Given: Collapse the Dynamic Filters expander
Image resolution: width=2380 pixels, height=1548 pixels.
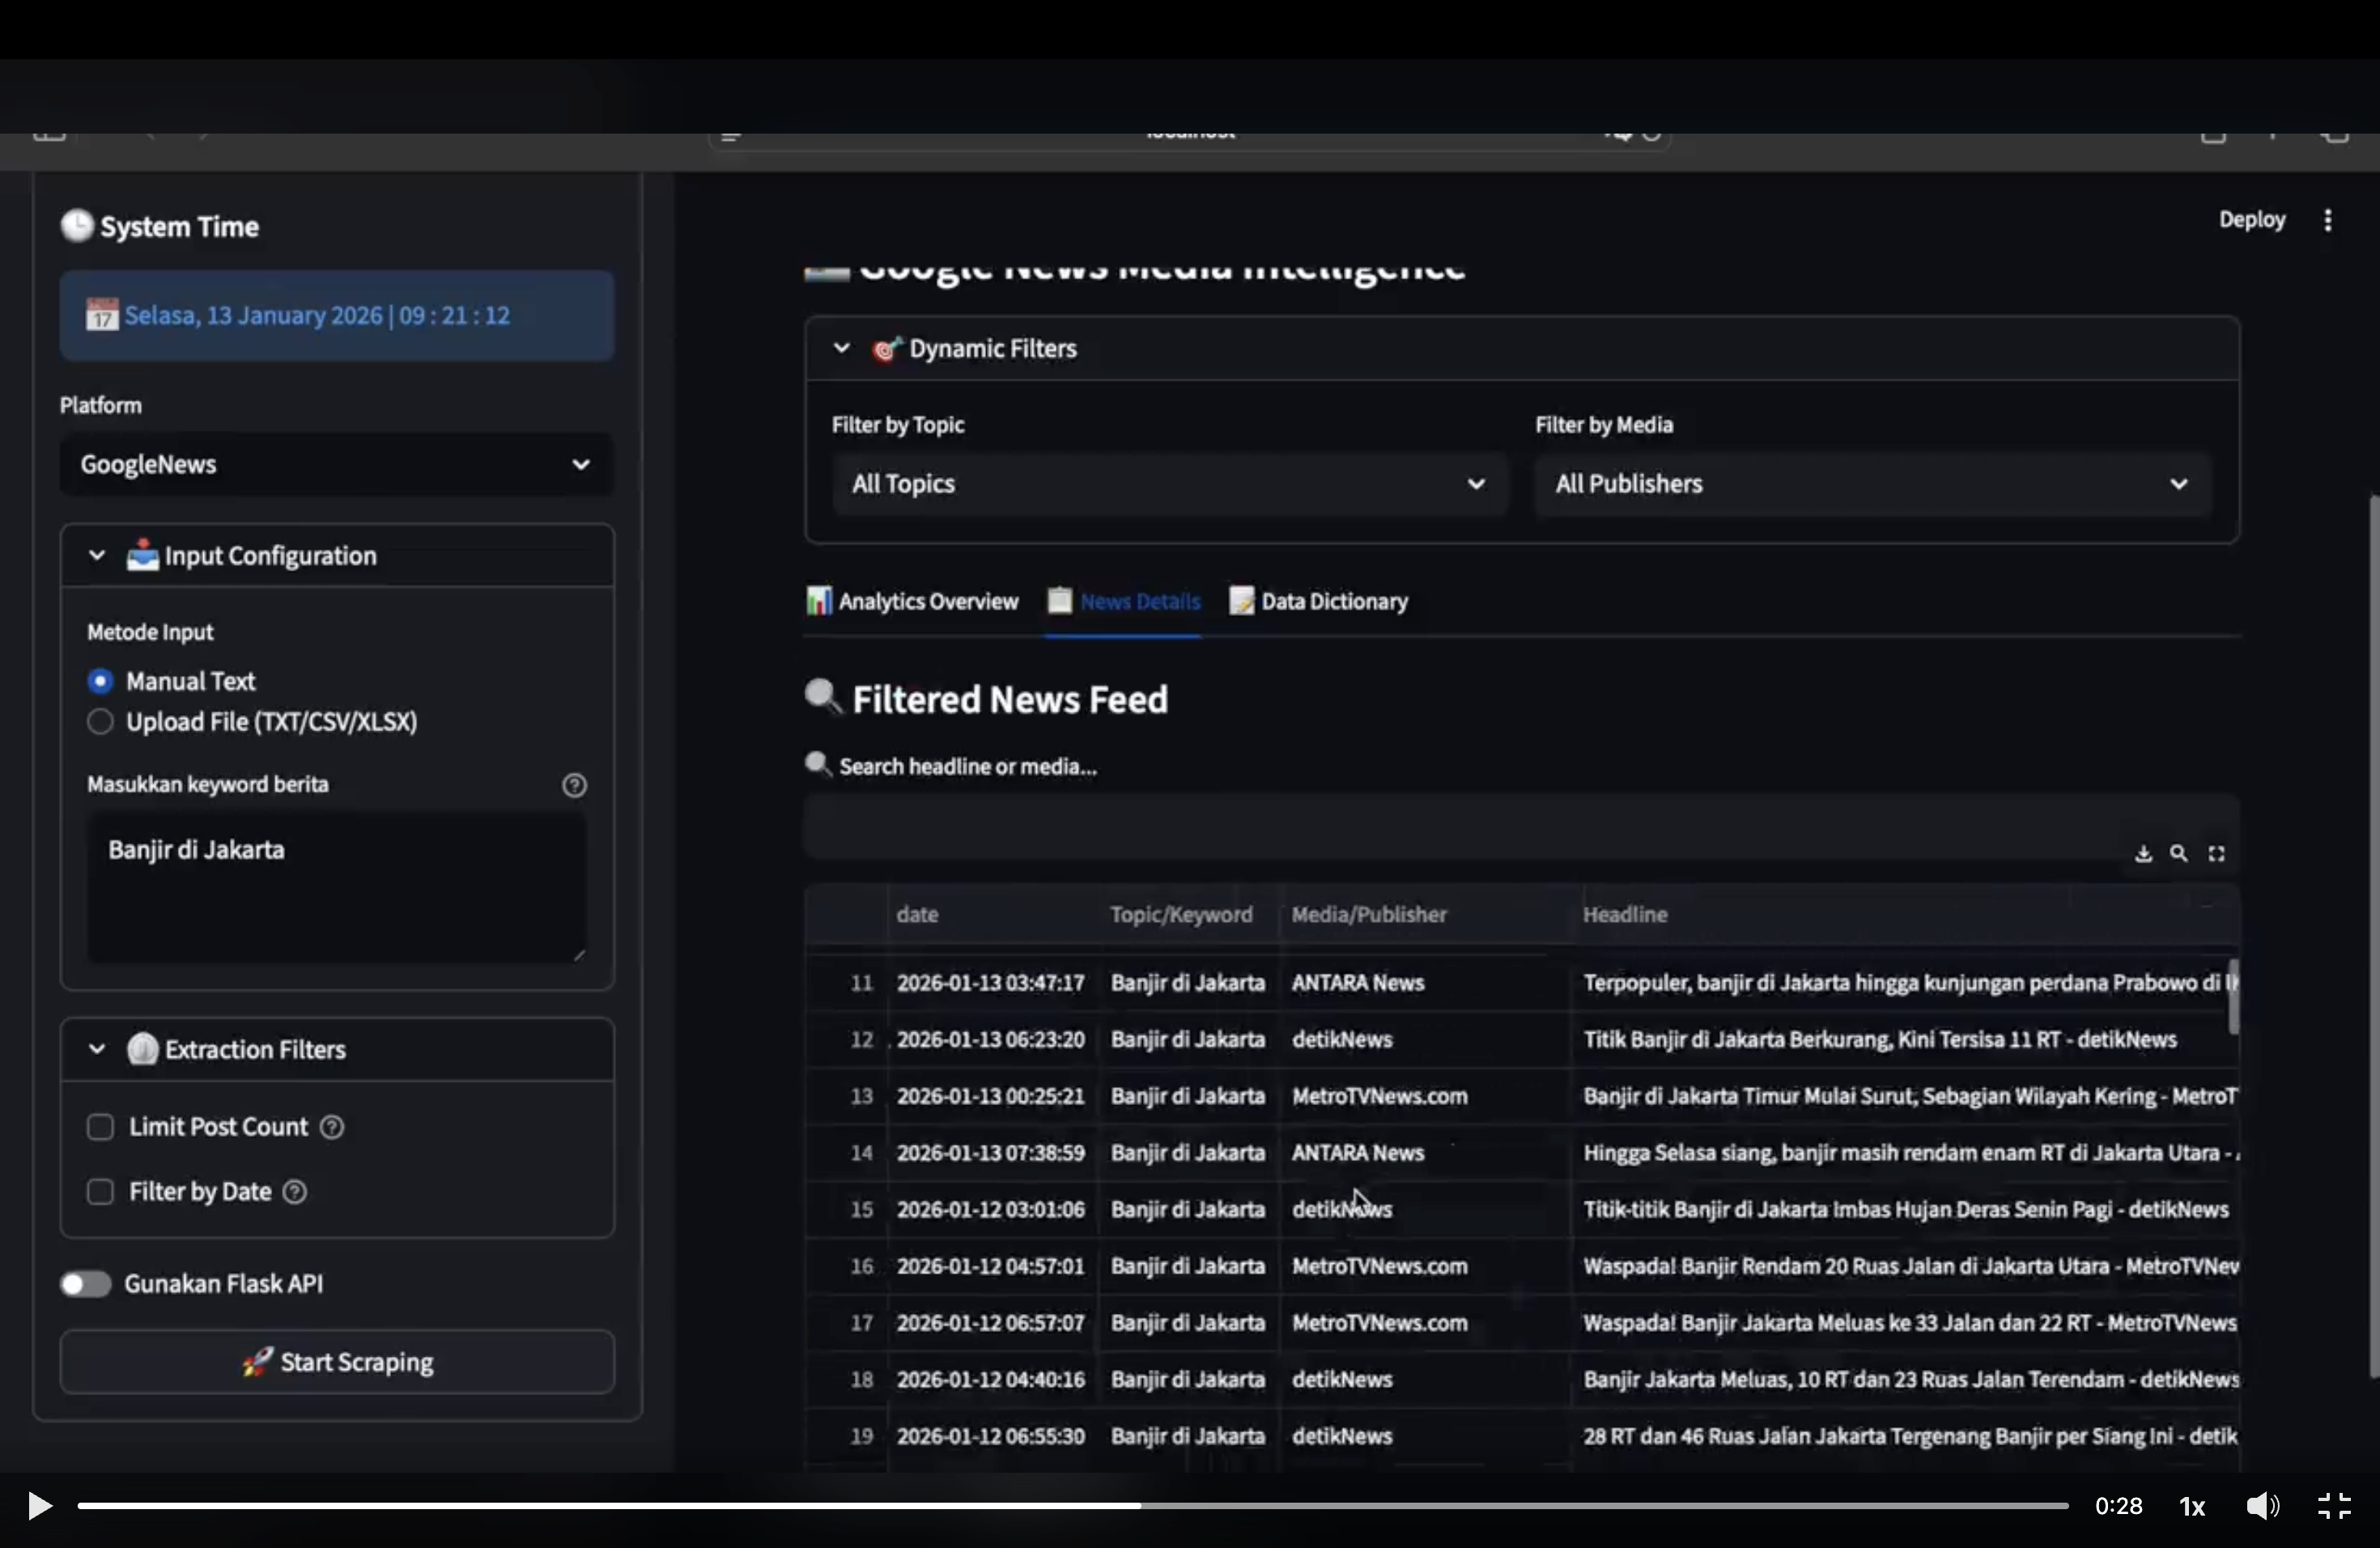Looking at the screenshot, I should tap(842, 349).
